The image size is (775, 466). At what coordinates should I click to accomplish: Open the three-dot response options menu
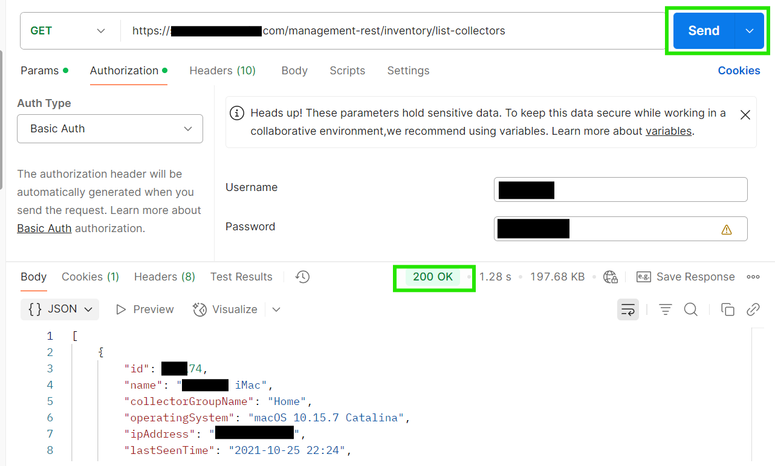pyautogui.click(x=753, y=277)
